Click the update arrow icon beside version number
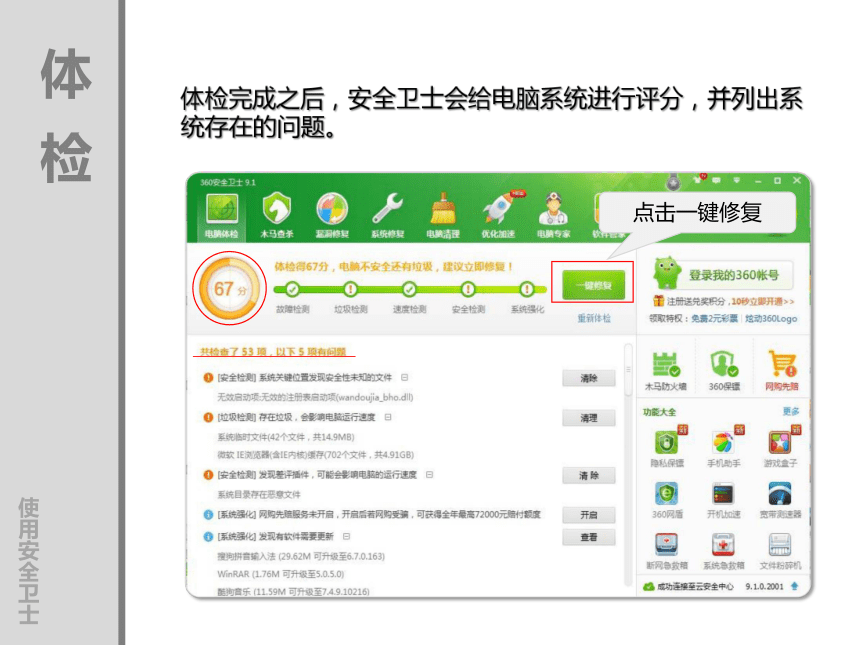This screenshot has width=860, height=645. click(794, 586)
